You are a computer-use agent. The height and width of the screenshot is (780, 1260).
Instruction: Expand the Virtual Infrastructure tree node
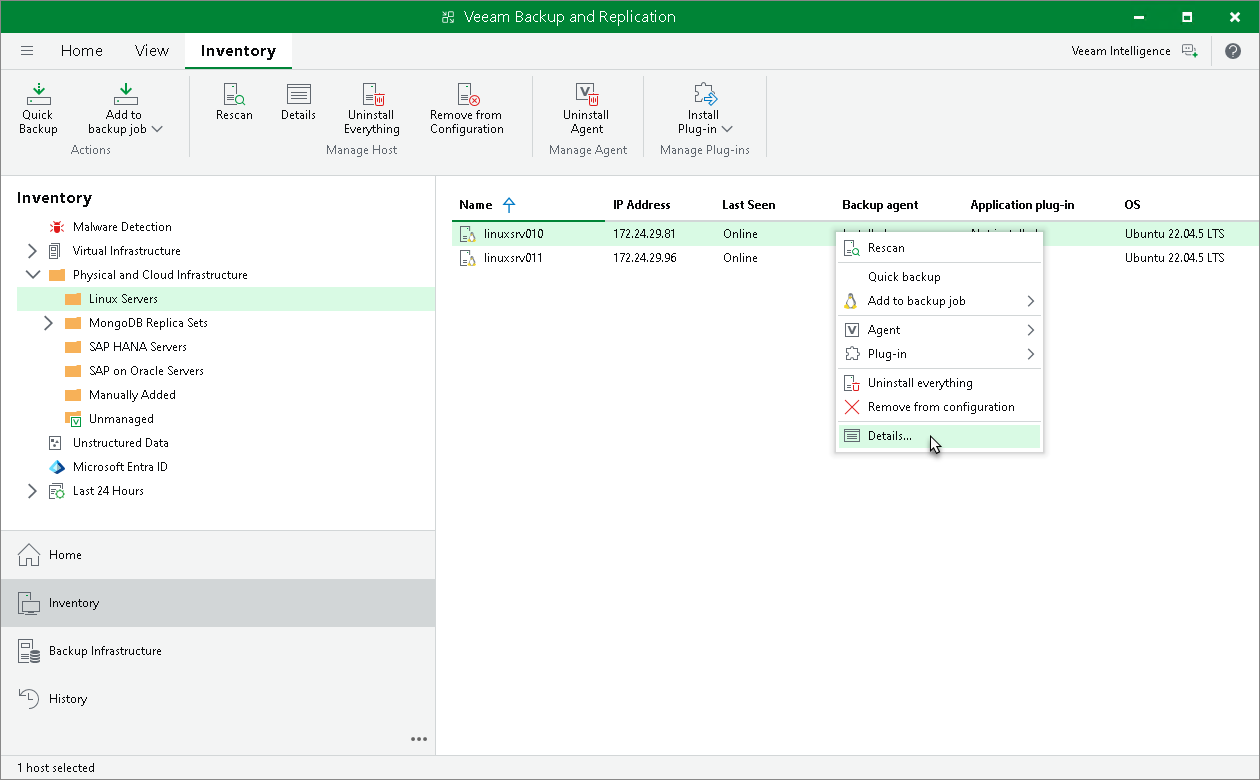pos(32,251)
